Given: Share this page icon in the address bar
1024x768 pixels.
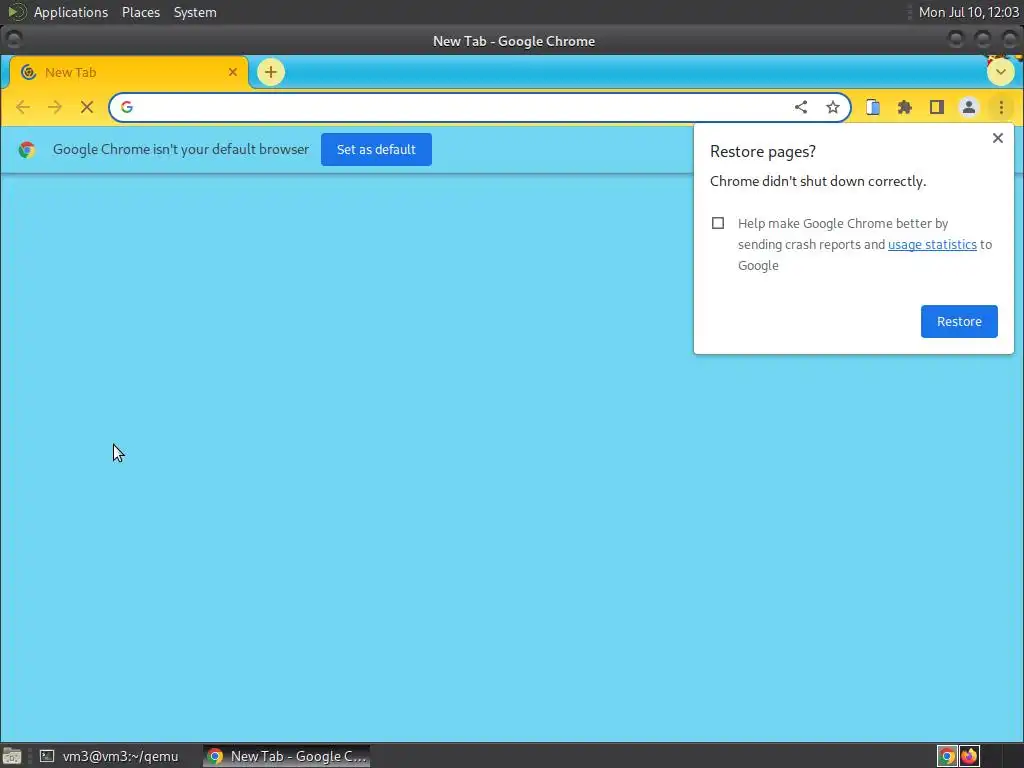Looking at the screenshot, I should click(801, 107).
